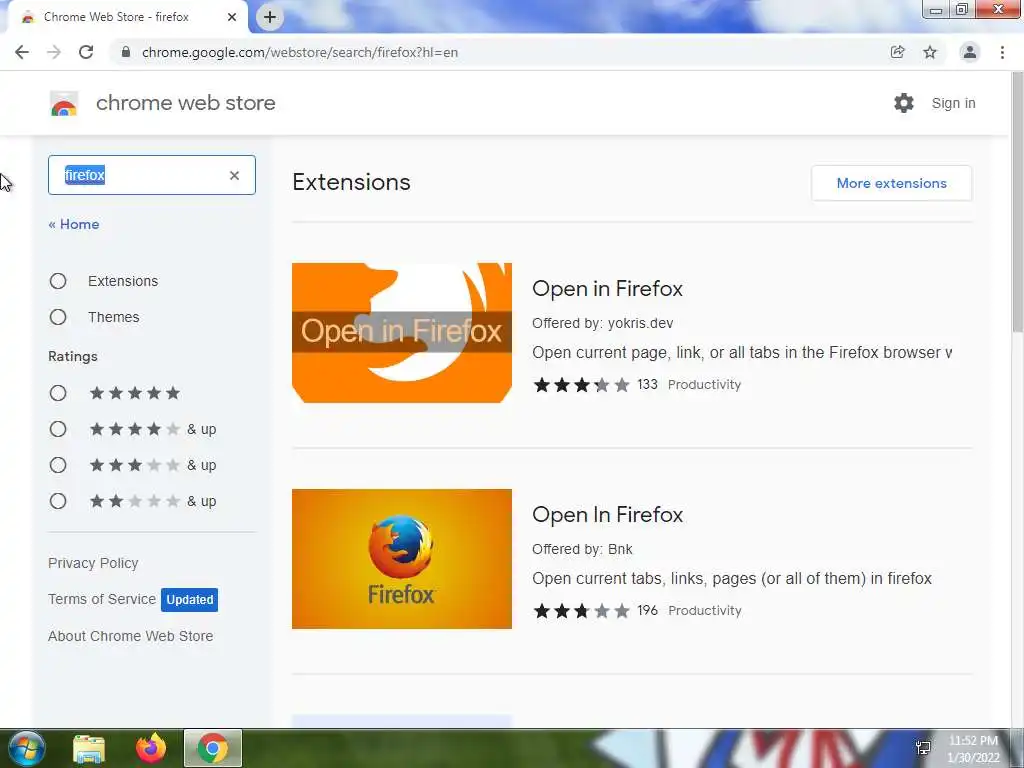Switch to the Chrome Web Store - firefox tab
Image resolution: width=1024 pixels, height=768 pixels.
coord(116,17)
